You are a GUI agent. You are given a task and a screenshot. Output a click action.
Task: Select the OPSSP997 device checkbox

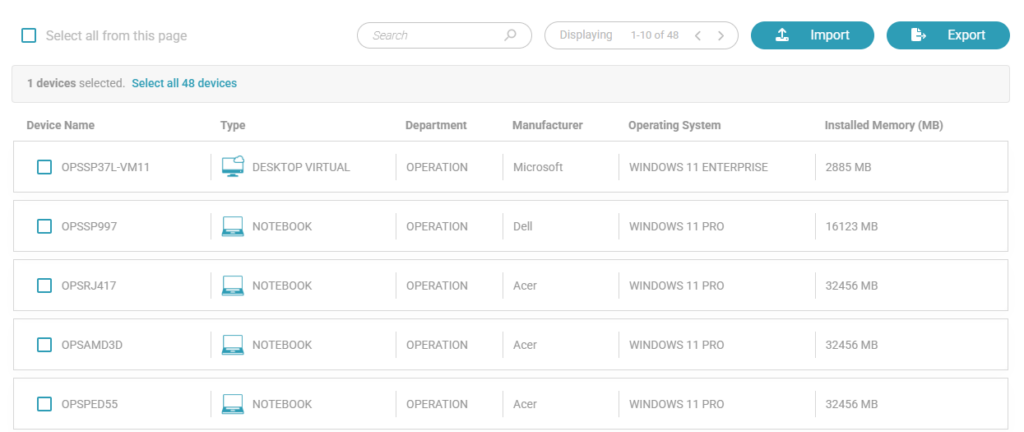coord(44,227)
